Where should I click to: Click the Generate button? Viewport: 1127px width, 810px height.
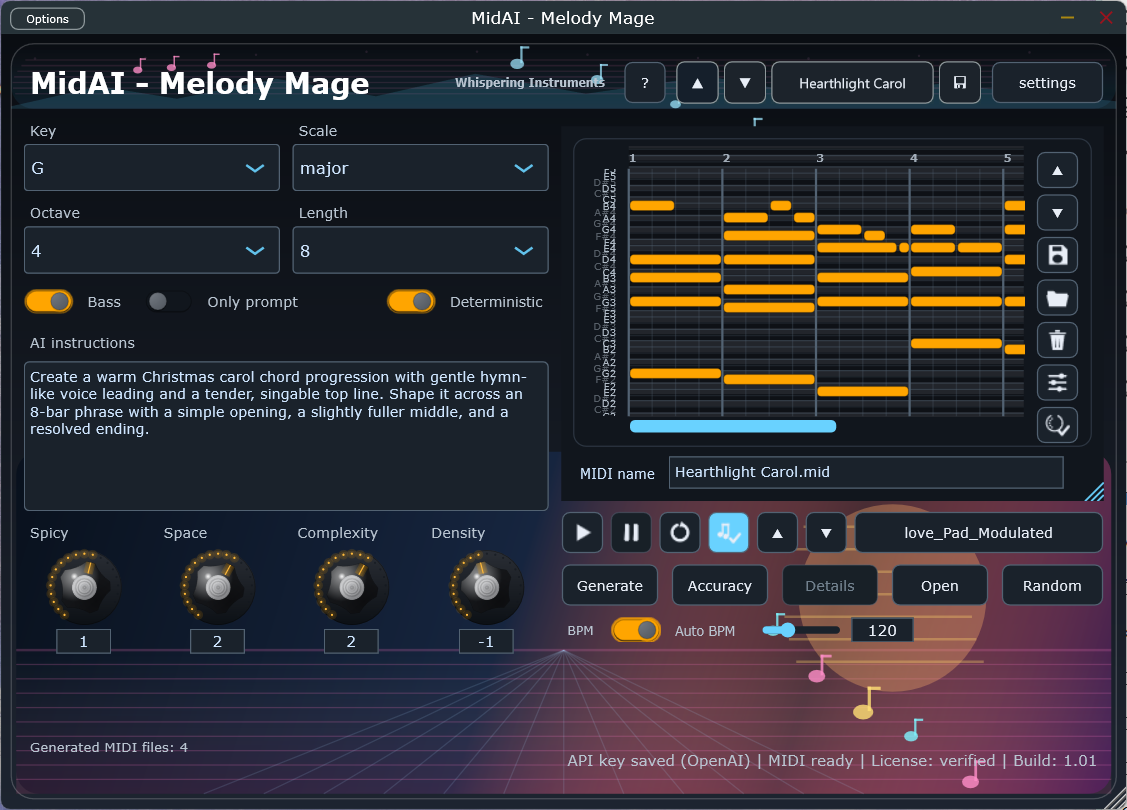click(x=610, y=586)
